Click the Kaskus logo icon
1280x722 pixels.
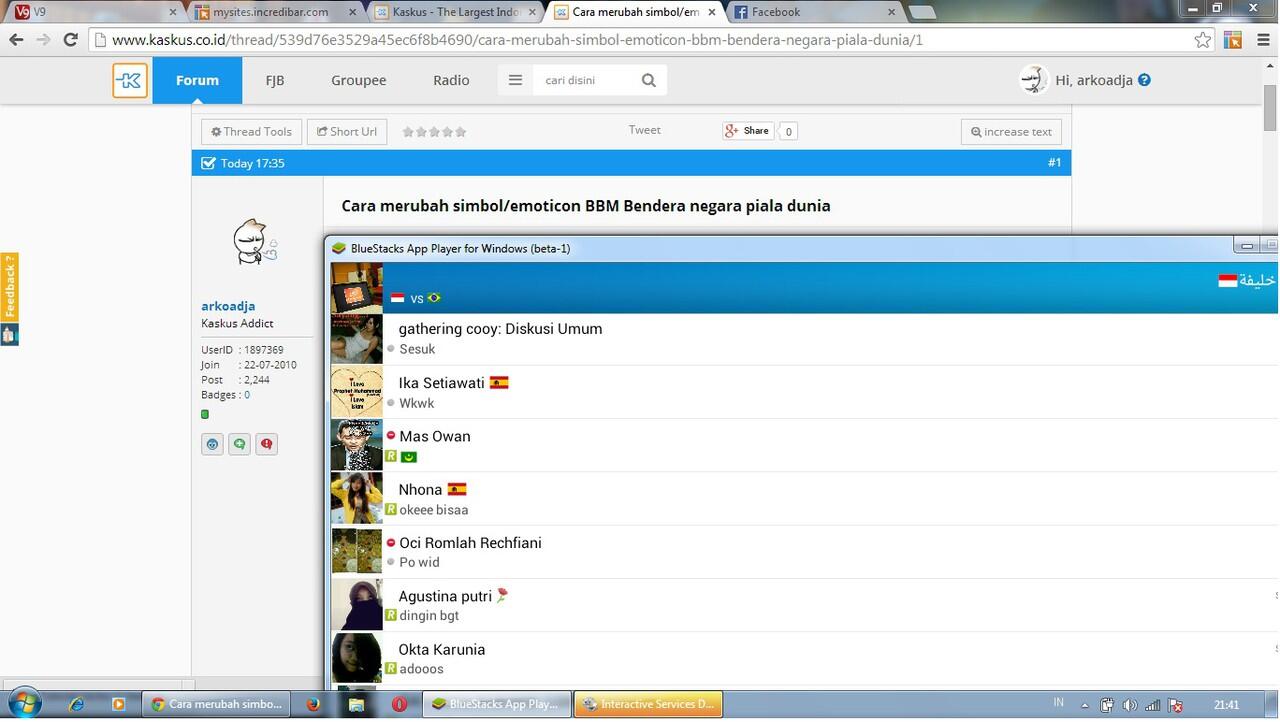coord(130,80)
